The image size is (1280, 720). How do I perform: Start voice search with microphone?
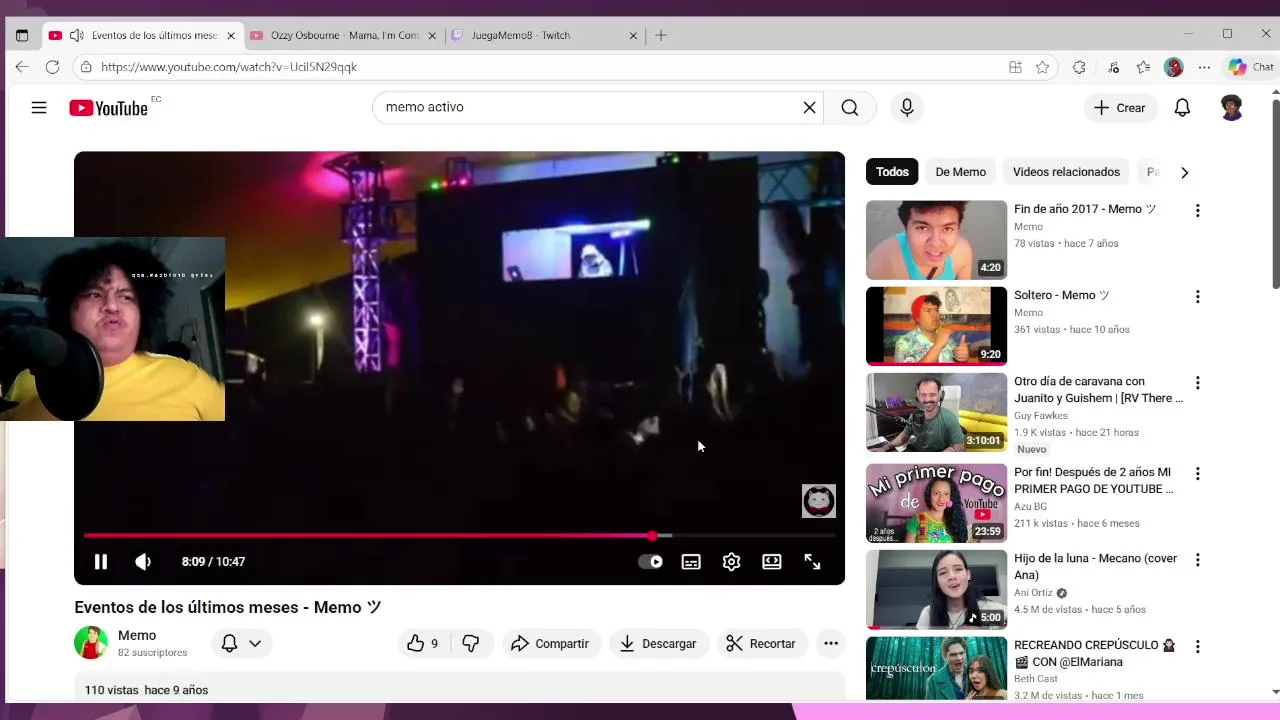907,107
